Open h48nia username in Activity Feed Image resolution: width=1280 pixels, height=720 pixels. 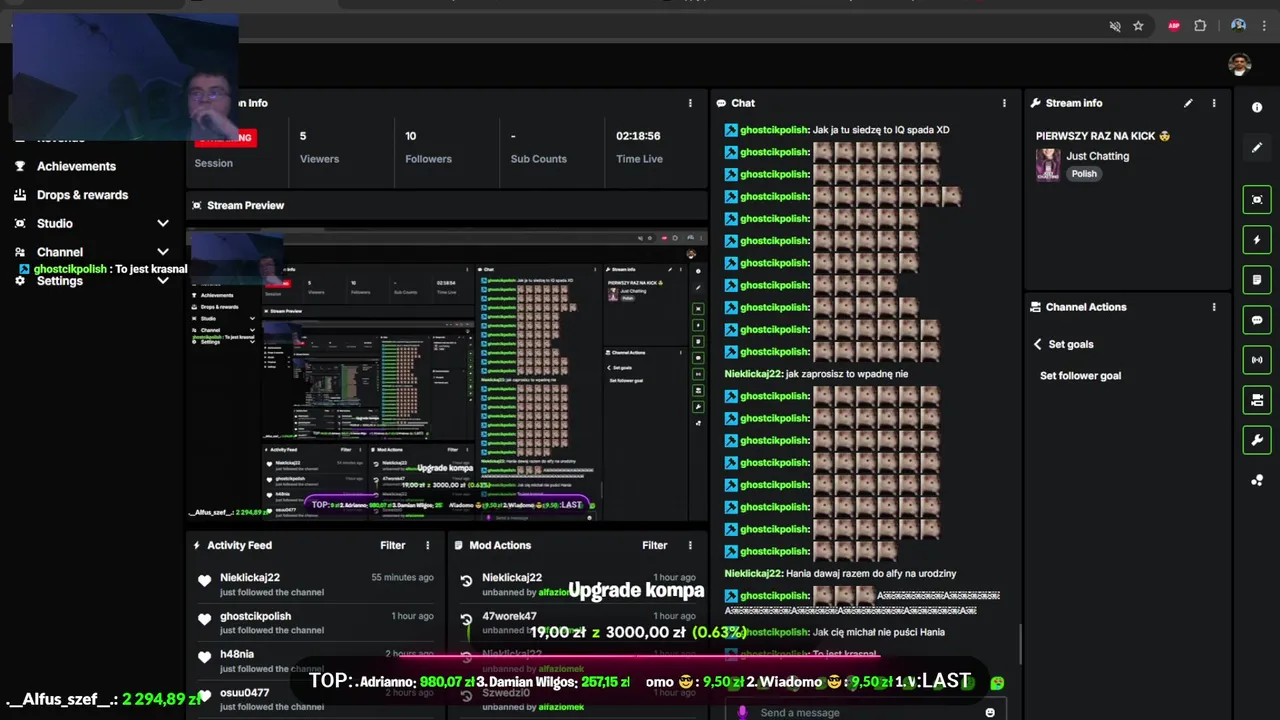click(237, 654)
